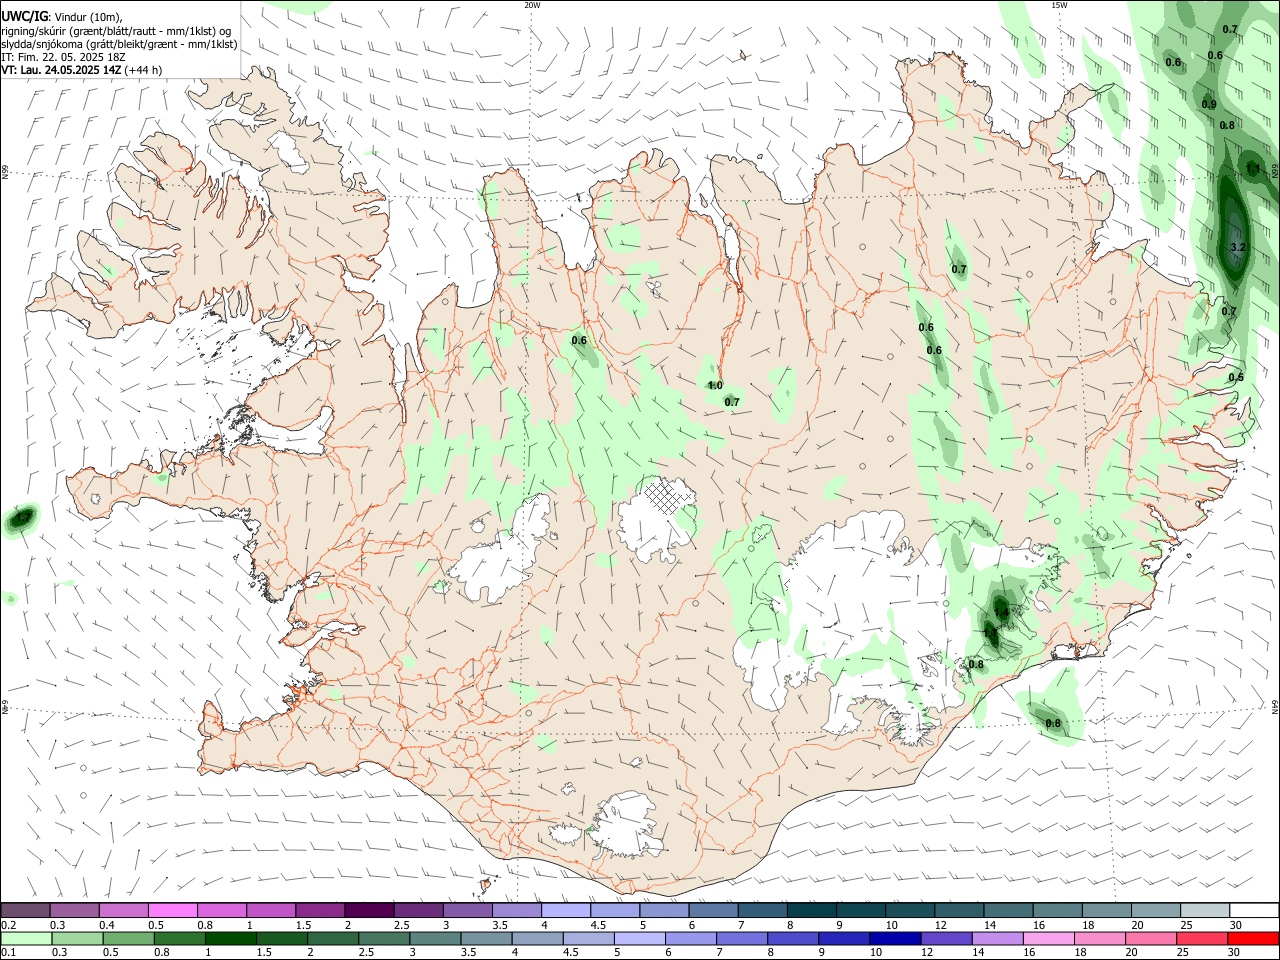This screenshot has width=1280, height=960.
Task: Click the '15W' longitude label
Action: (x=1059, y=5)
